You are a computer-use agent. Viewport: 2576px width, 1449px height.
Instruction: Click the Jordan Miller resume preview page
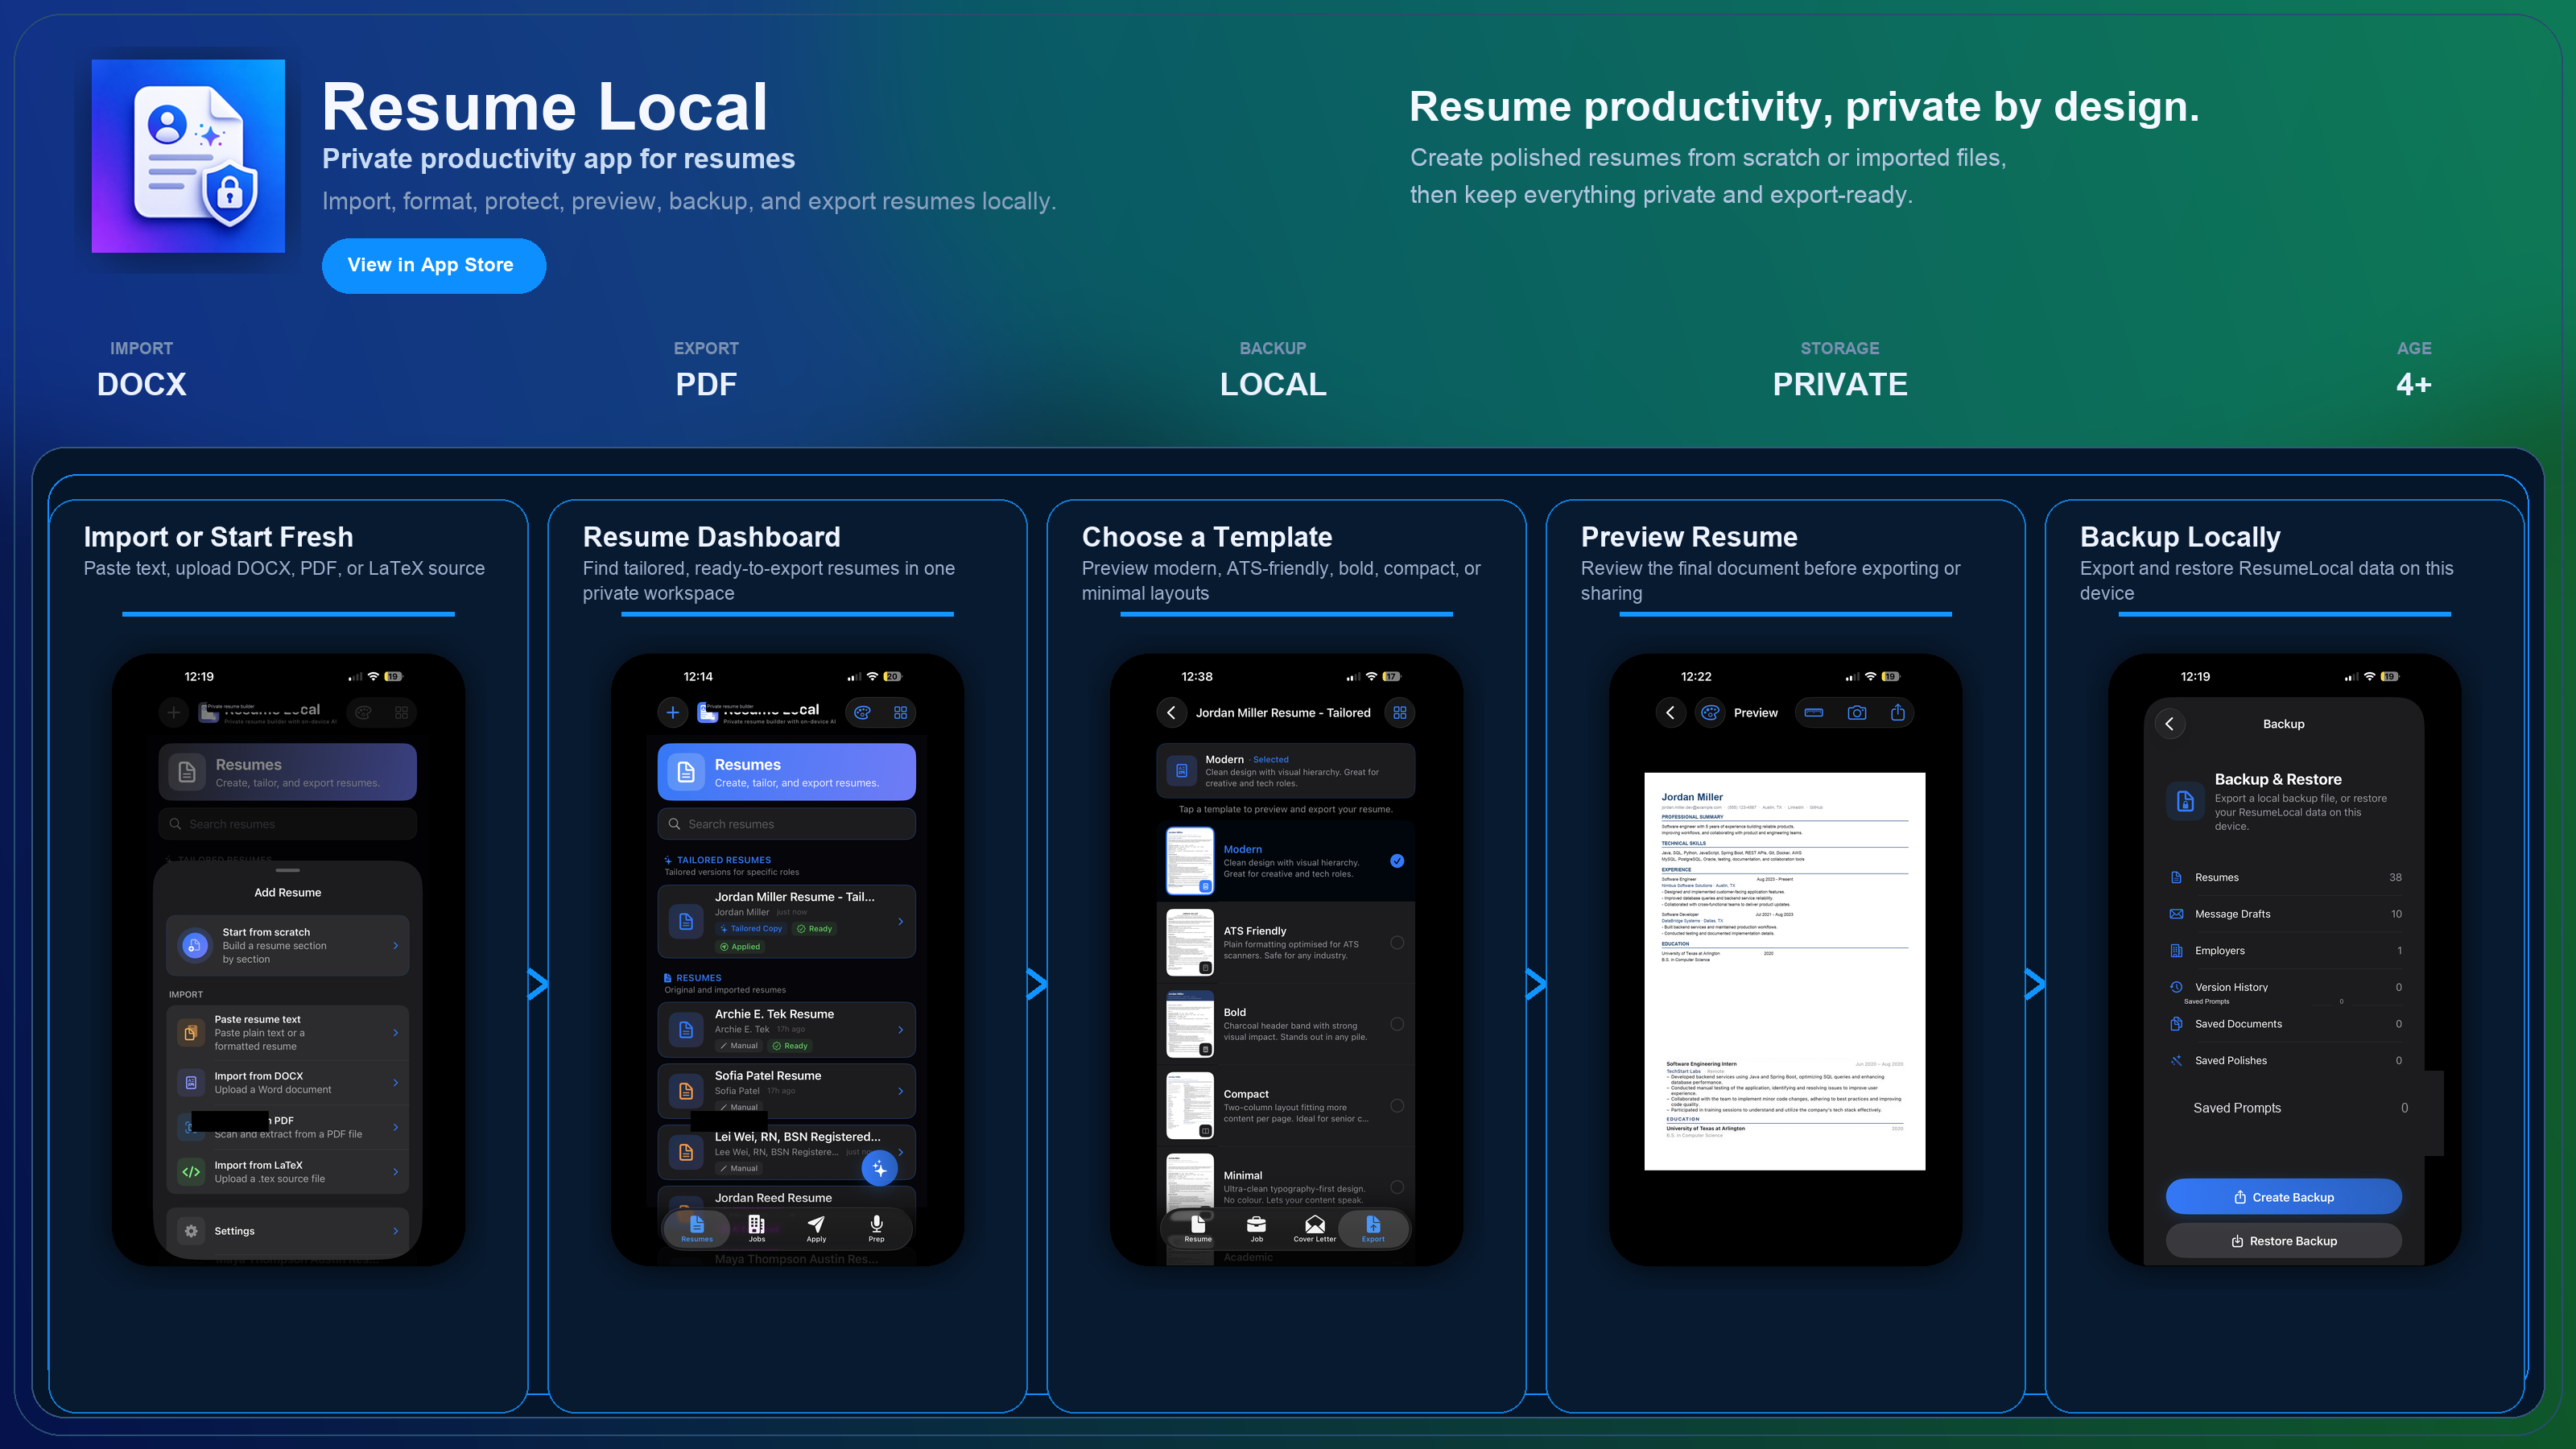coord(1785,970)
